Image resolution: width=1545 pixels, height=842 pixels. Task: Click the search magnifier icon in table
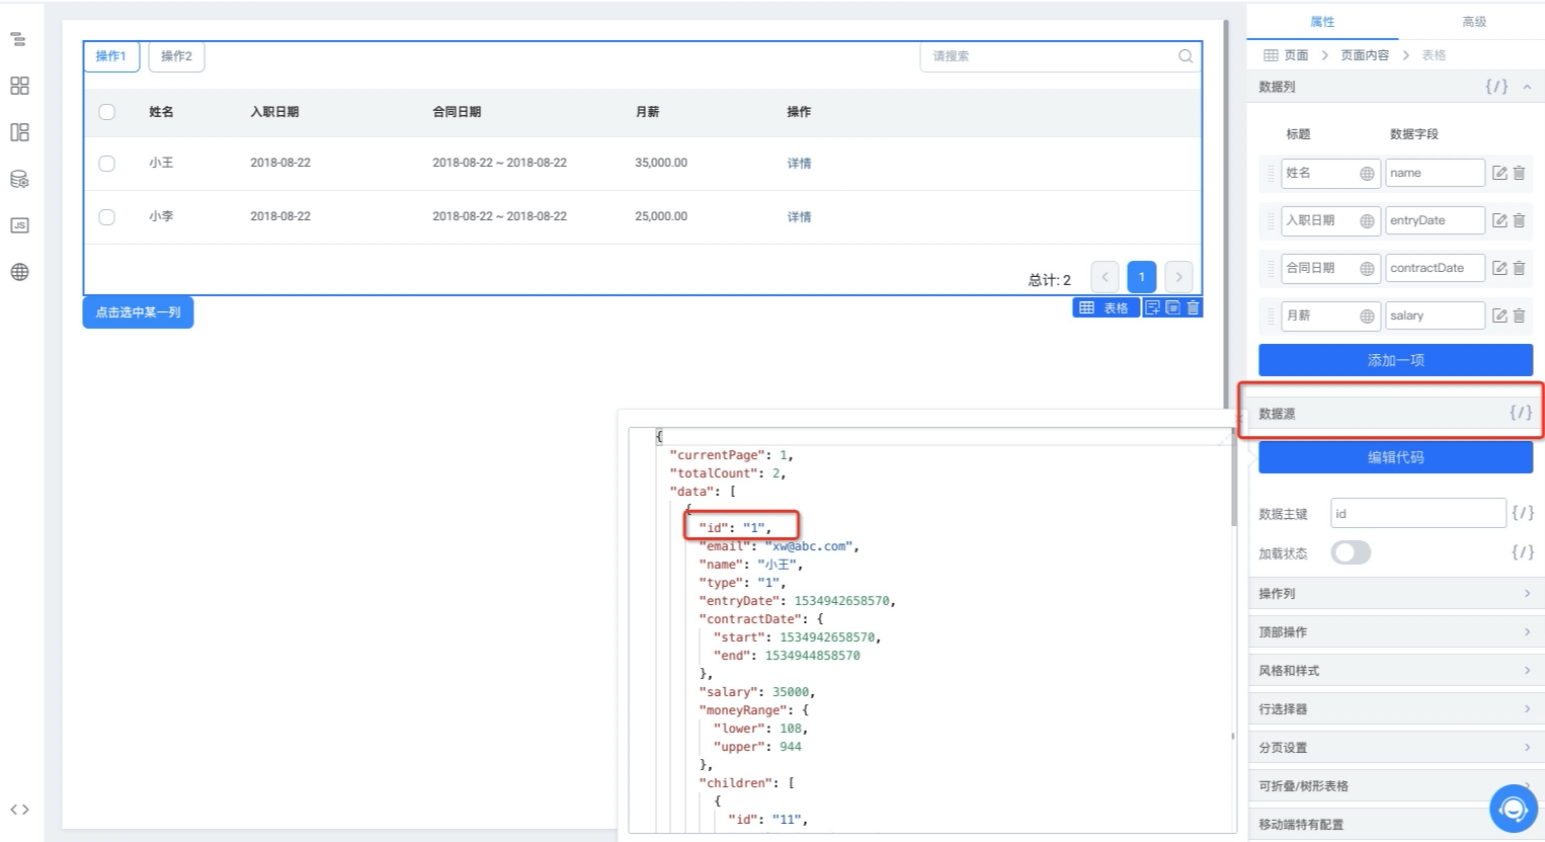1185,56
